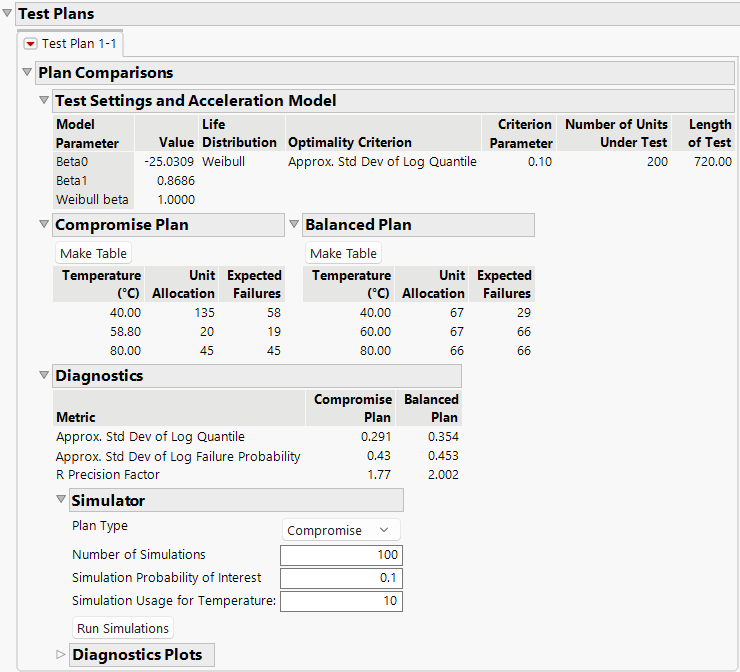The height and width of the screenshot is (672, 740).
Task: Collapse the Simulator section
Action: pos(61,499)
